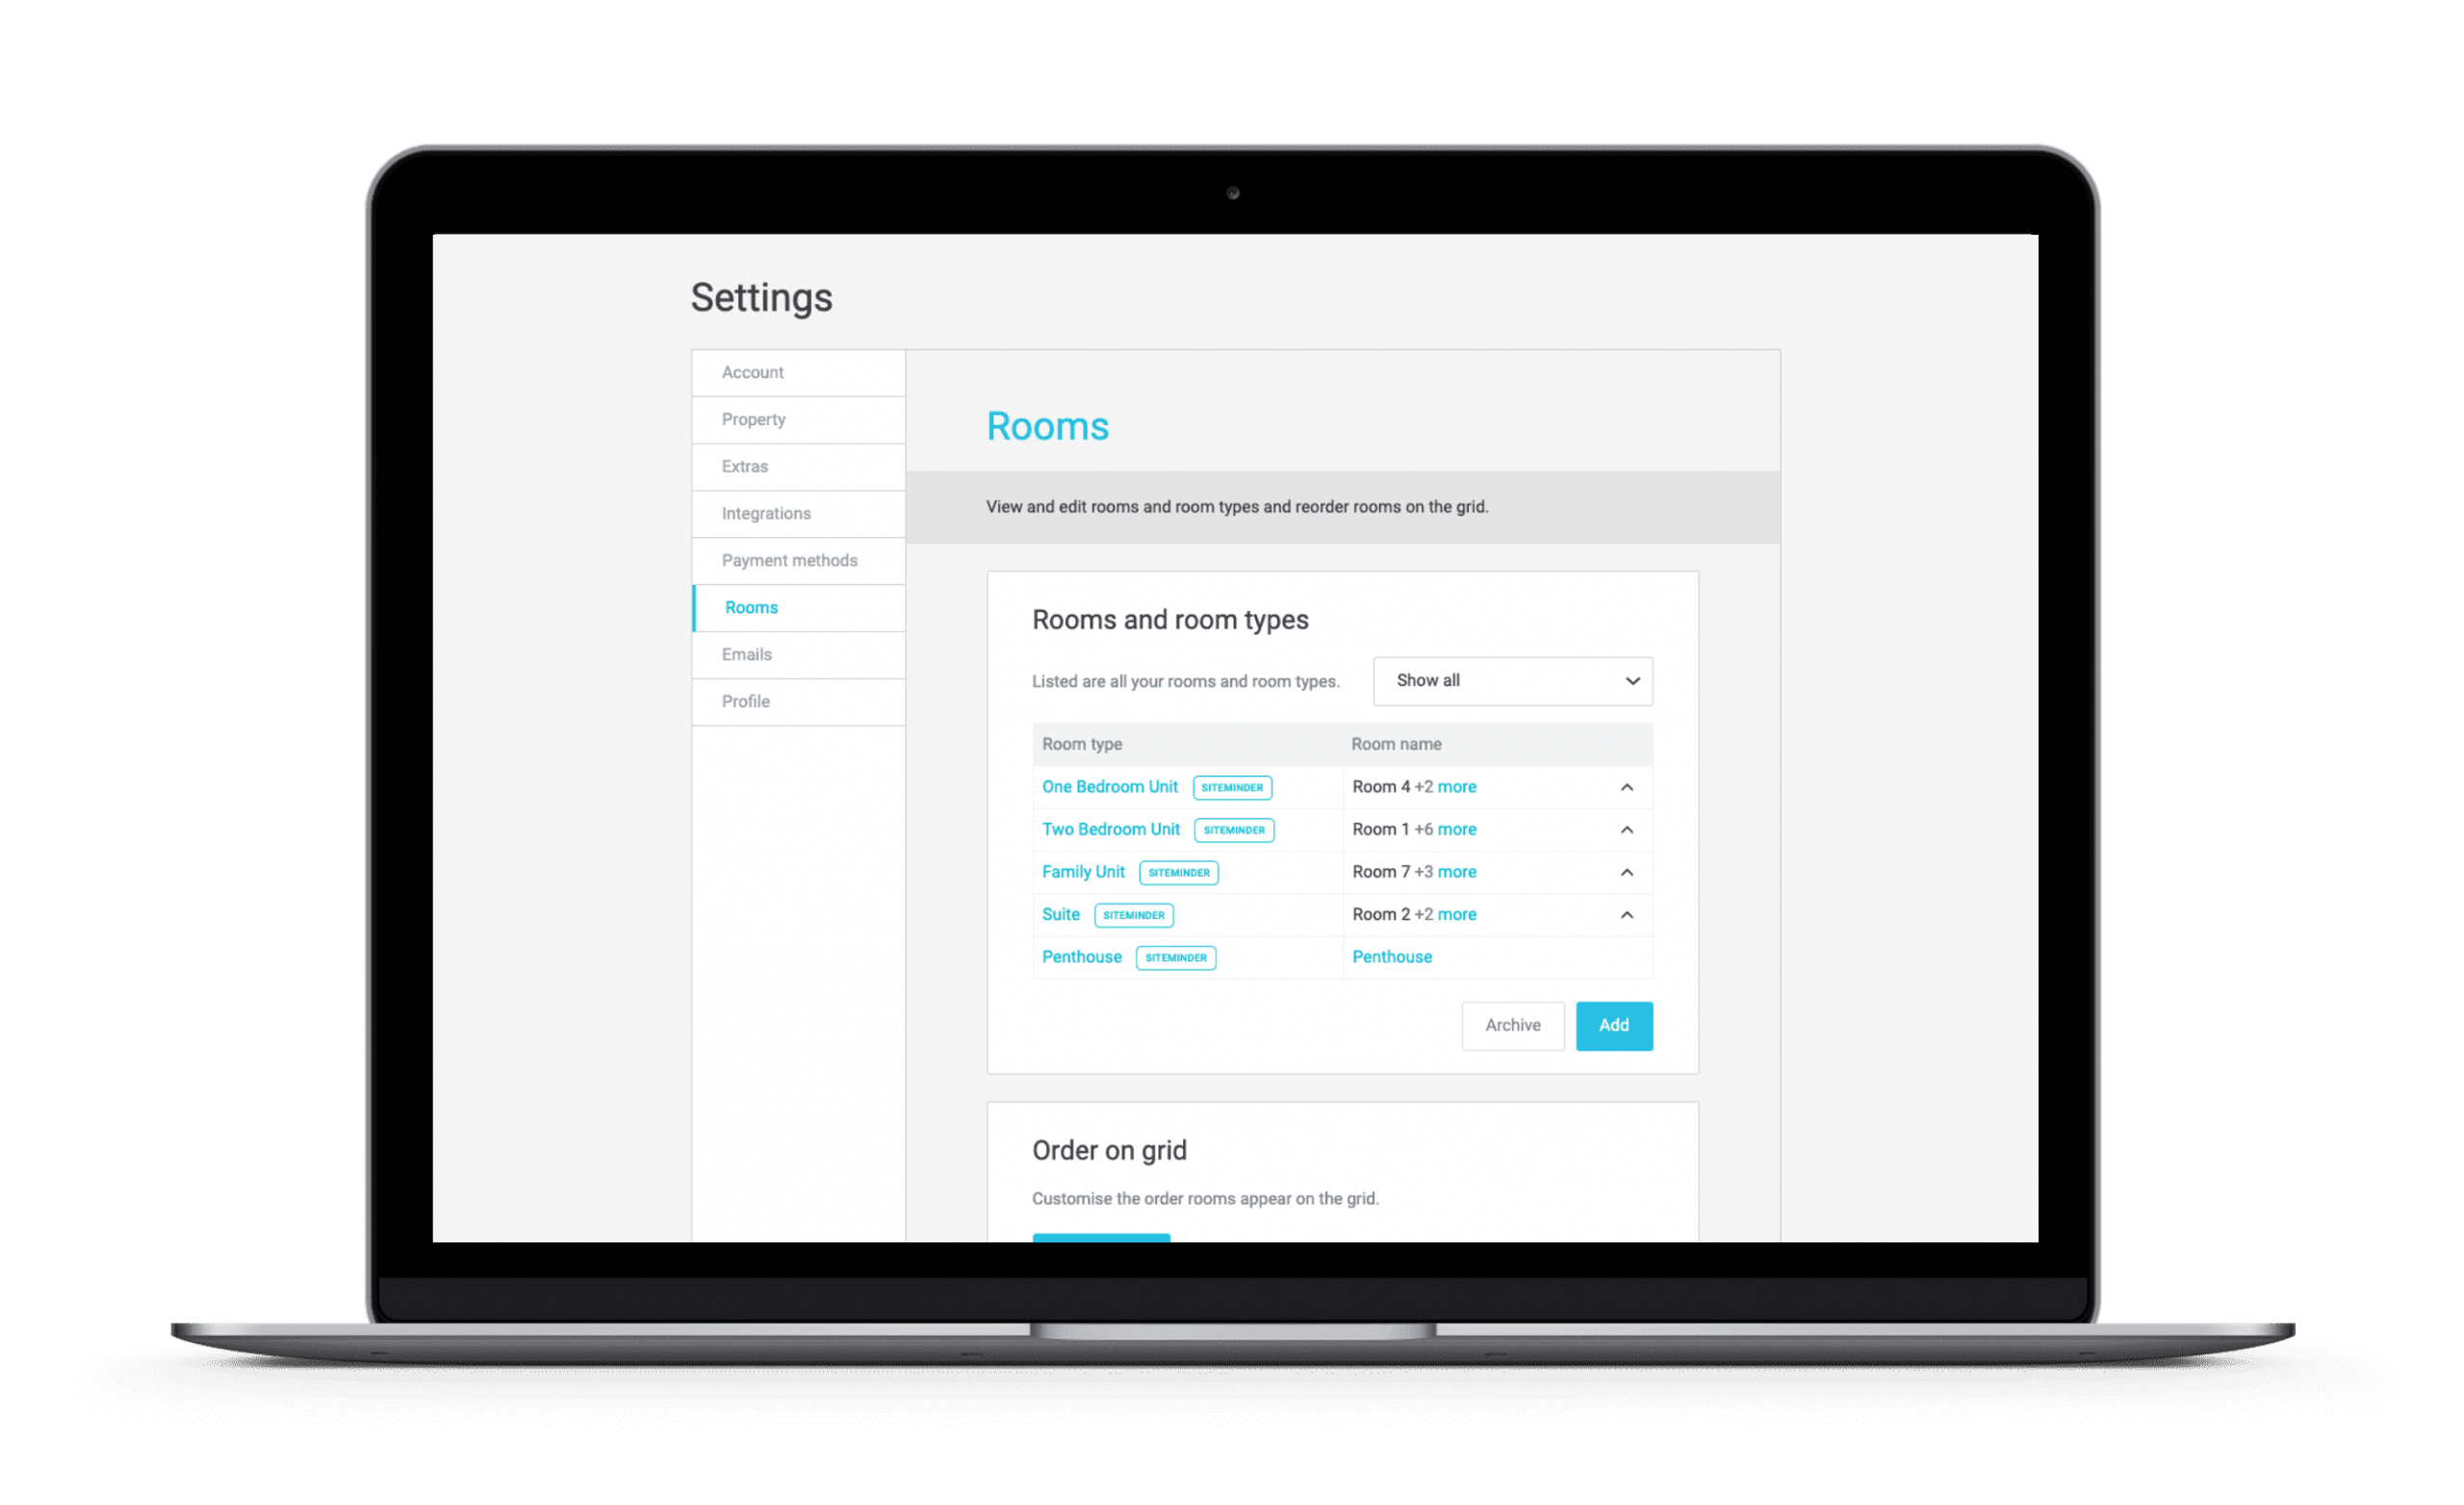Expand the Suite room type chevron
2464x1505 pixels.
tap(1627, 913)
